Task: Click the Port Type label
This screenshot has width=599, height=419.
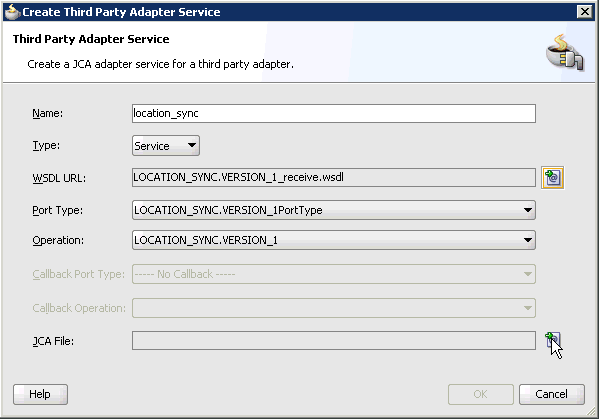Action: (x=57, y=210)
